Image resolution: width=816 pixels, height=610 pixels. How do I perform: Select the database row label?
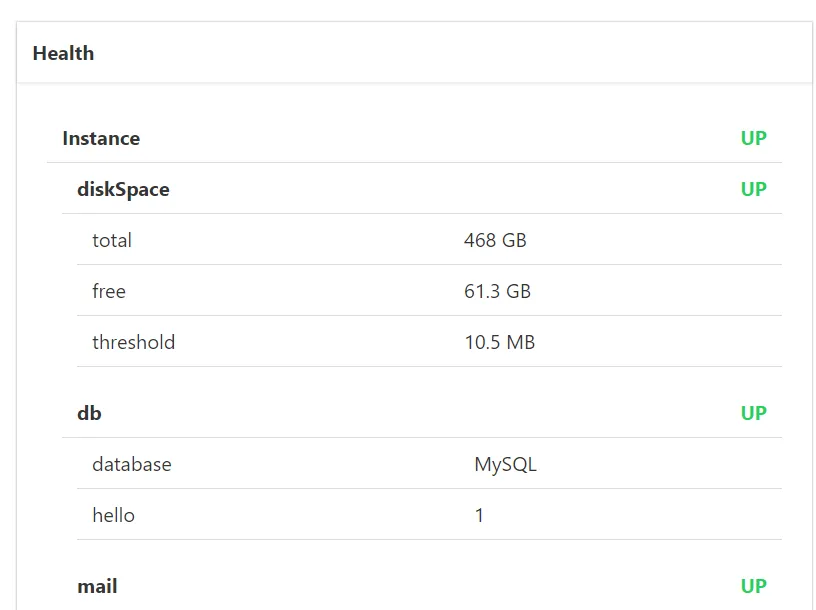[132, 464]
